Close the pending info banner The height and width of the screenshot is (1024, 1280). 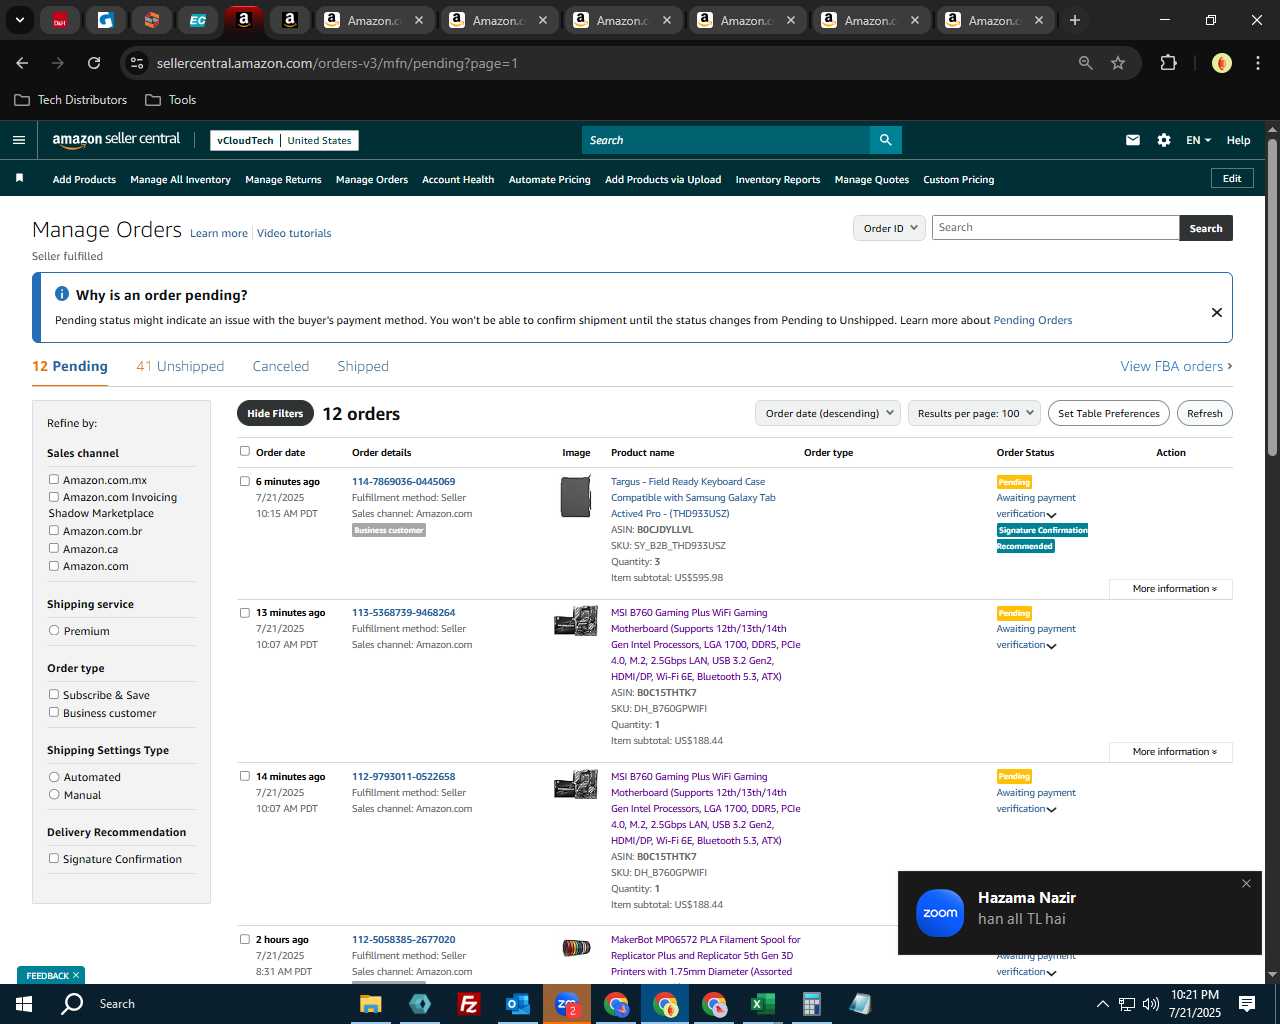(x=1217, y=312)
